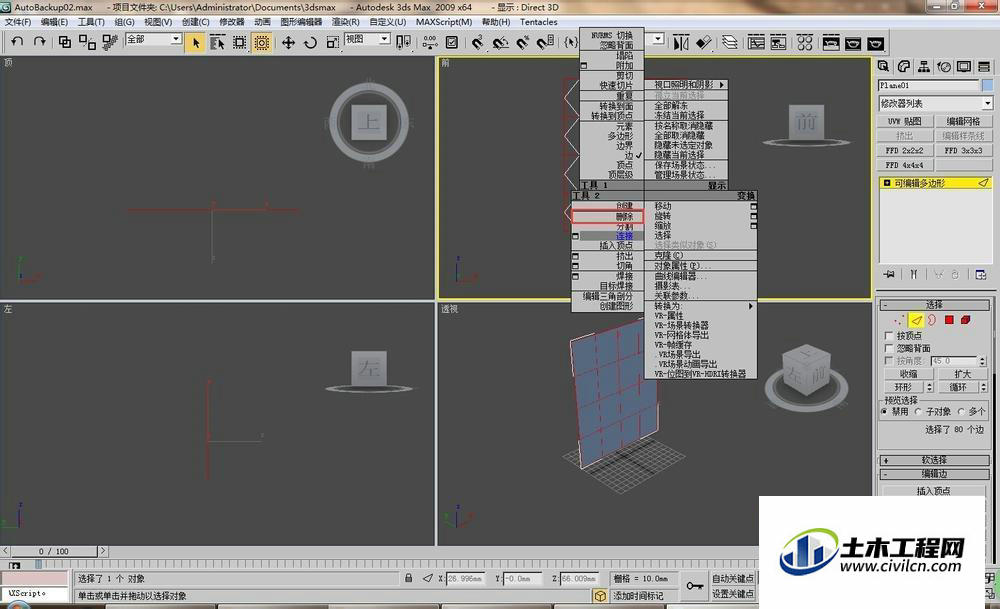The height and width of the screenshot is (609, 1000).
Task: Click the Undo arrow in the main toolbar
Action: point(17,42)
